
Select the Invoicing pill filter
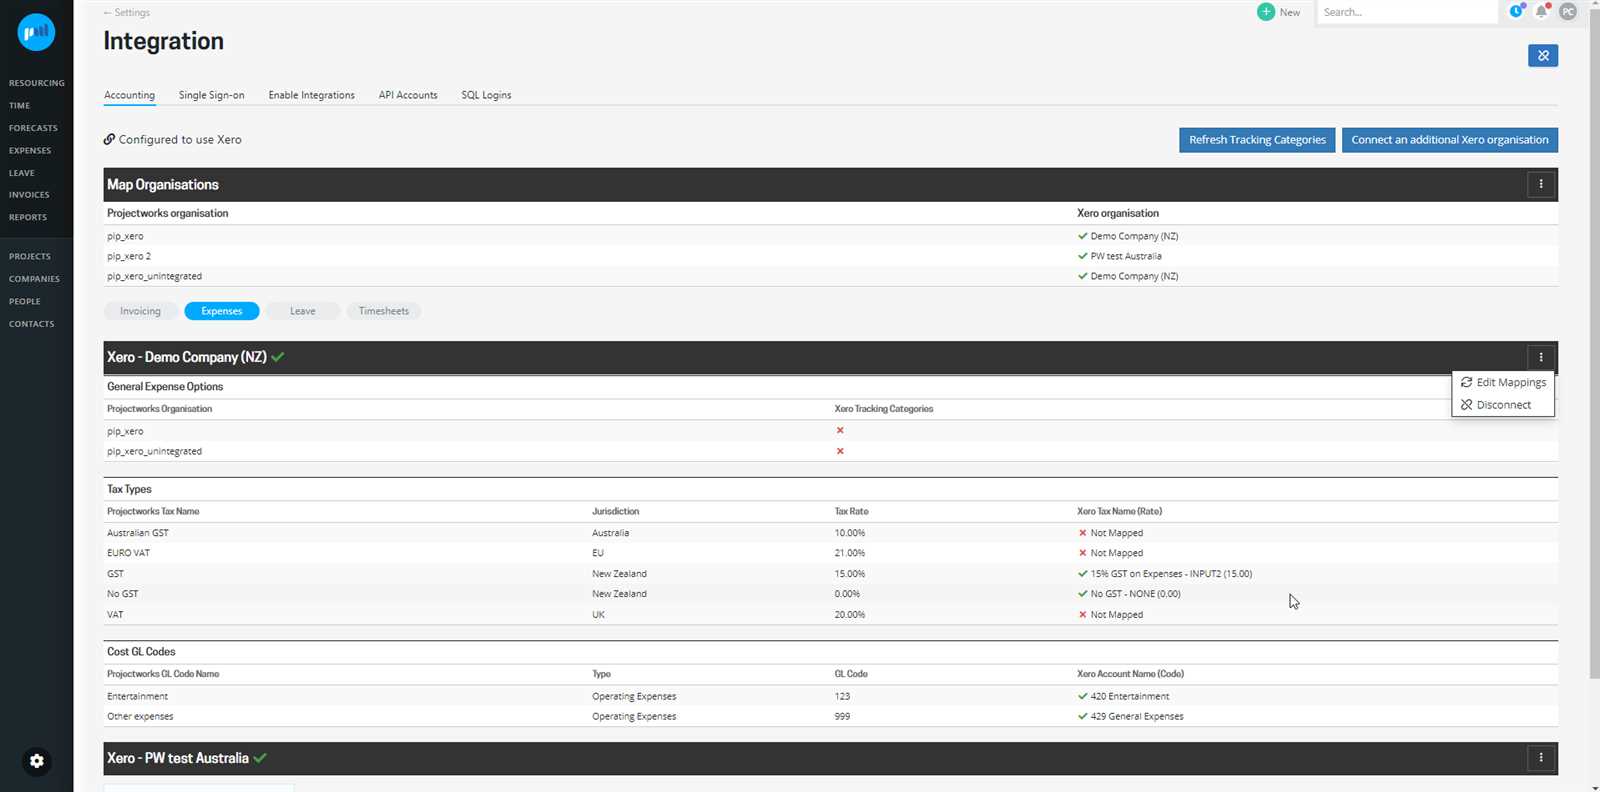point(140,311)
